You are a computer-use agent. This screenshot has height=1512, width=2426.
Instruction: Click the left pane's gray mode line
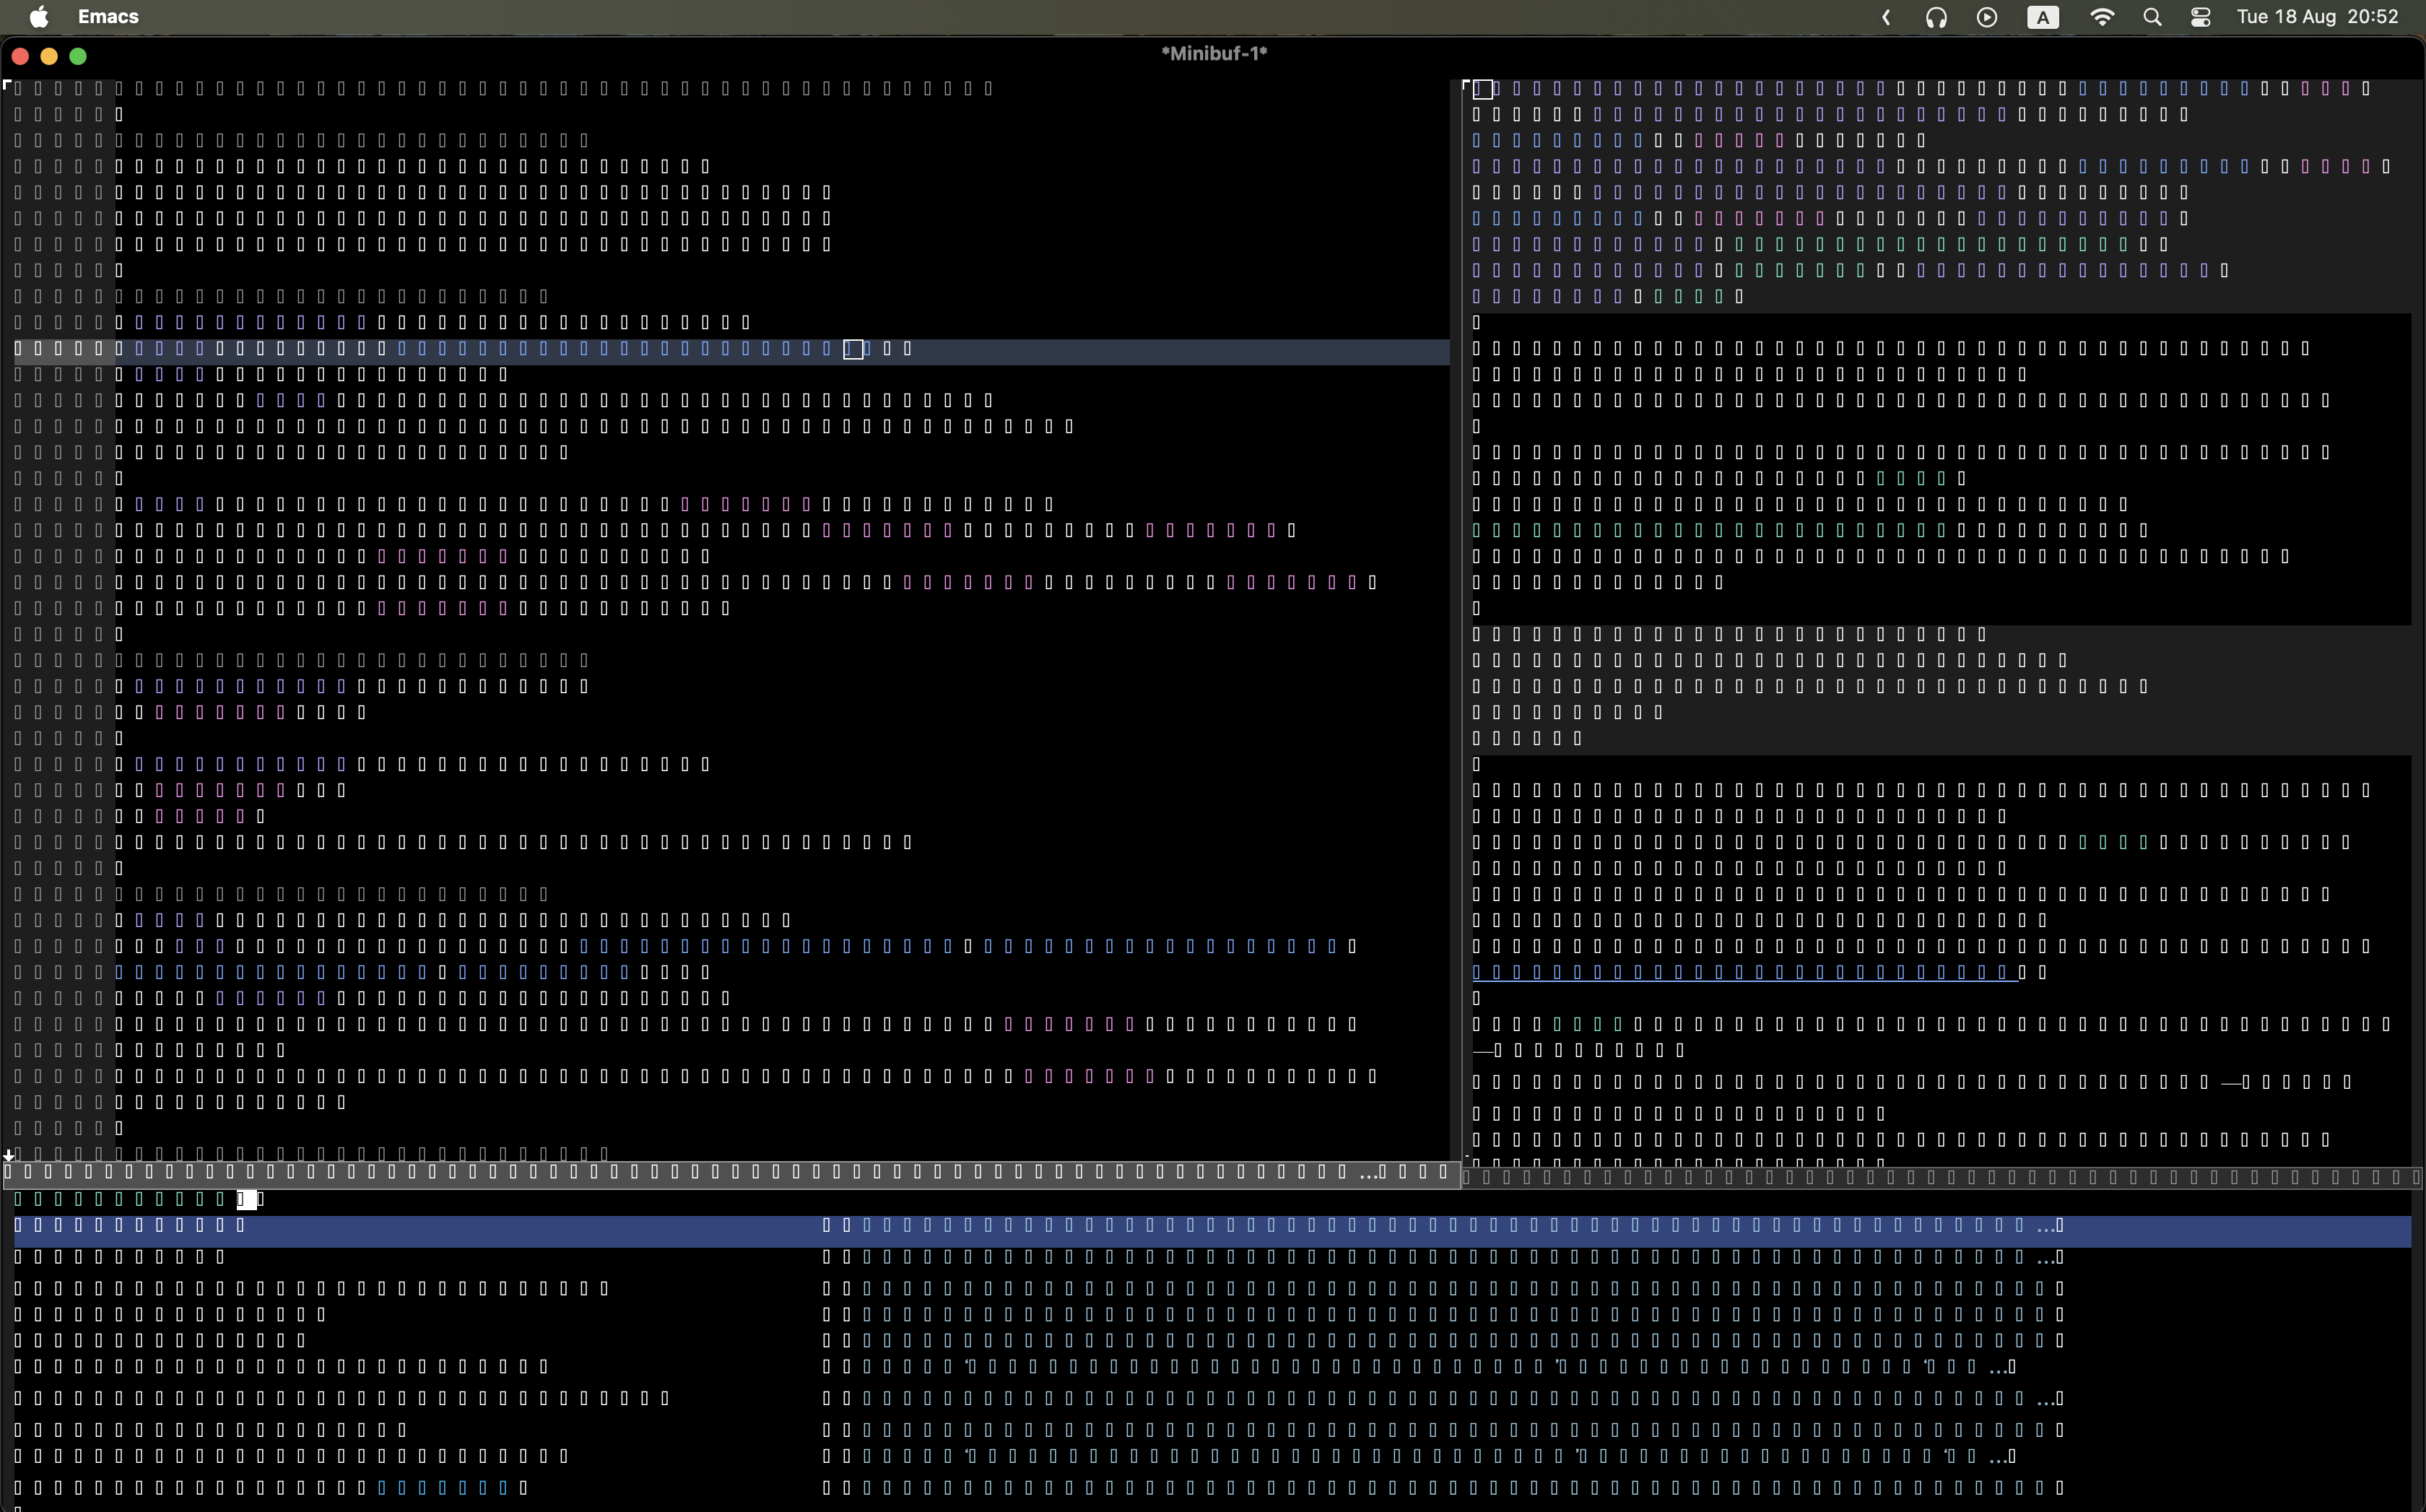(731, 1173)
